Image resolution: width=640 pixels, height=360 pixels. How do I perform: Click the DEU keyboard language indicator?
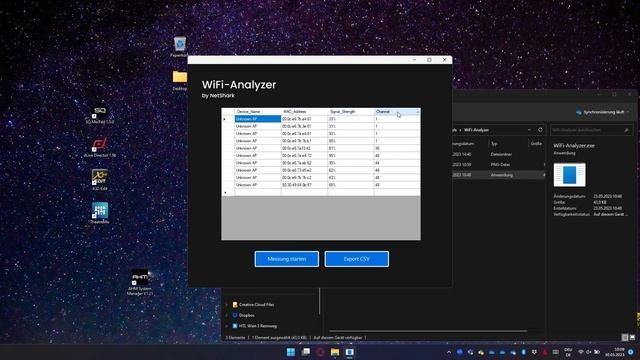point(568,352)
